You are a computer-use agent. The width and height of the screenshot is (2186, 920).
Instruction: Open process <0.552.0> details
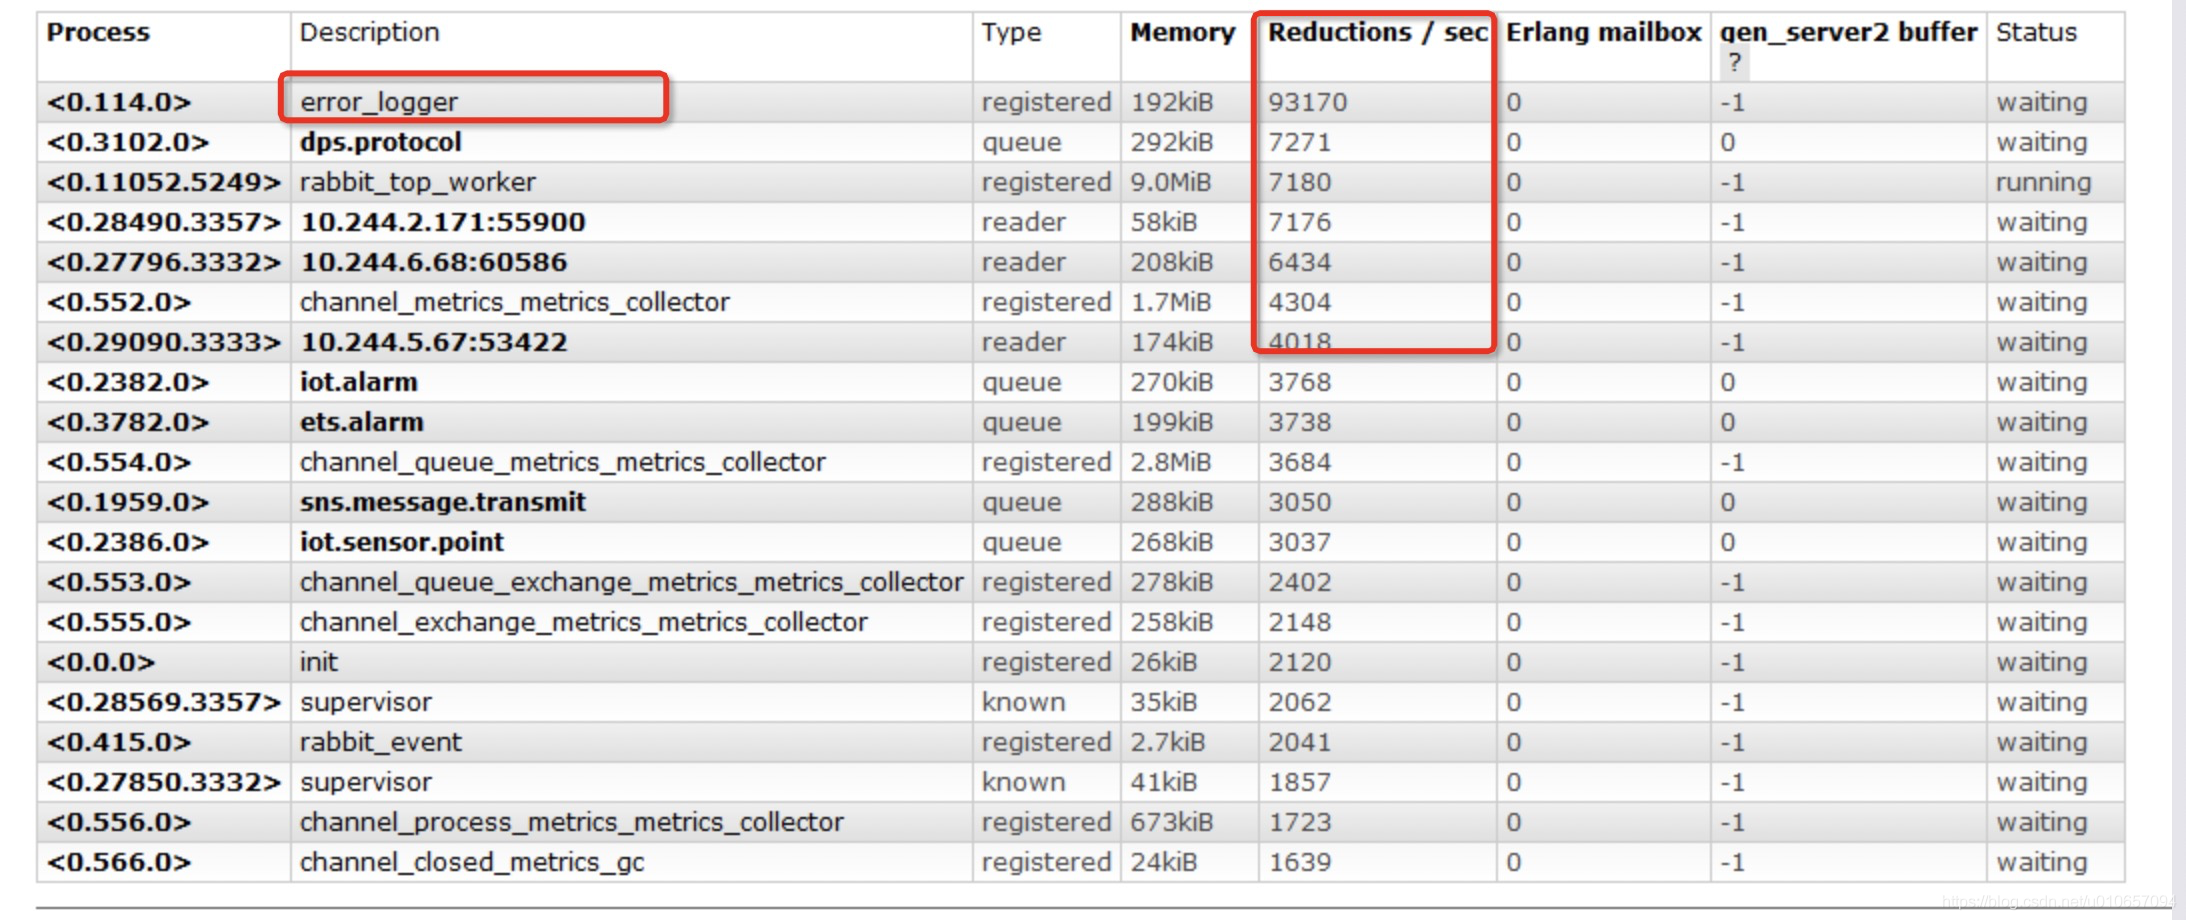point(119,302)
